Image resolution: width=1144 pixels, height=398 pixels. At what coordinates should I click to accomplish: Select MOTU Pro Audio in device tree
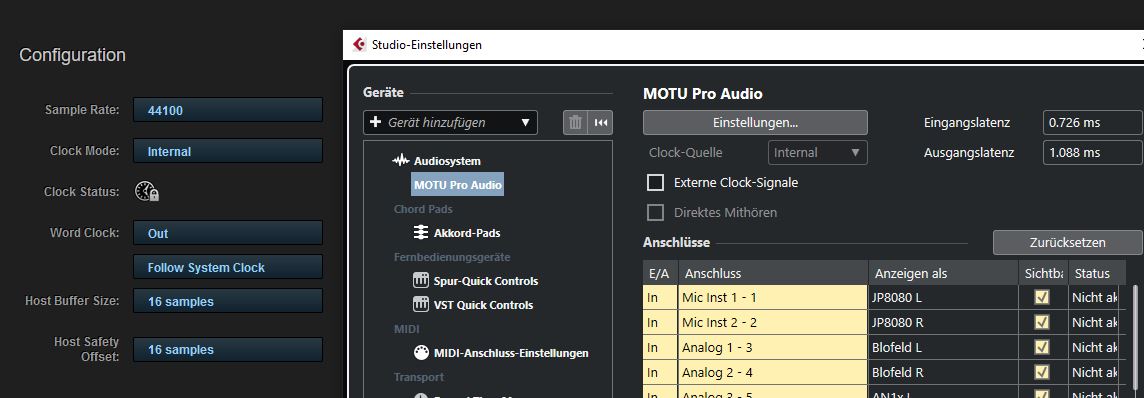click(x=457, y=184)
